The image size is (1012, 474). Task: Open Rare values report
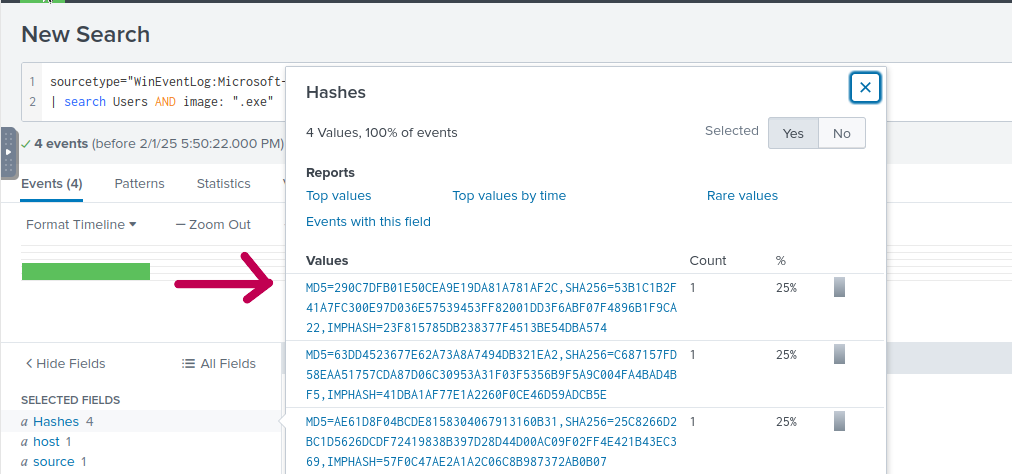tap(742, 196)
